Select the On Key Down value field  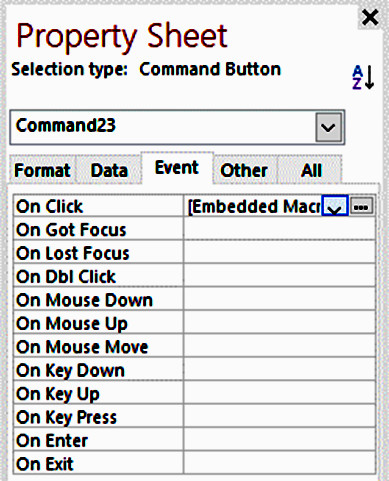point(280,370)
